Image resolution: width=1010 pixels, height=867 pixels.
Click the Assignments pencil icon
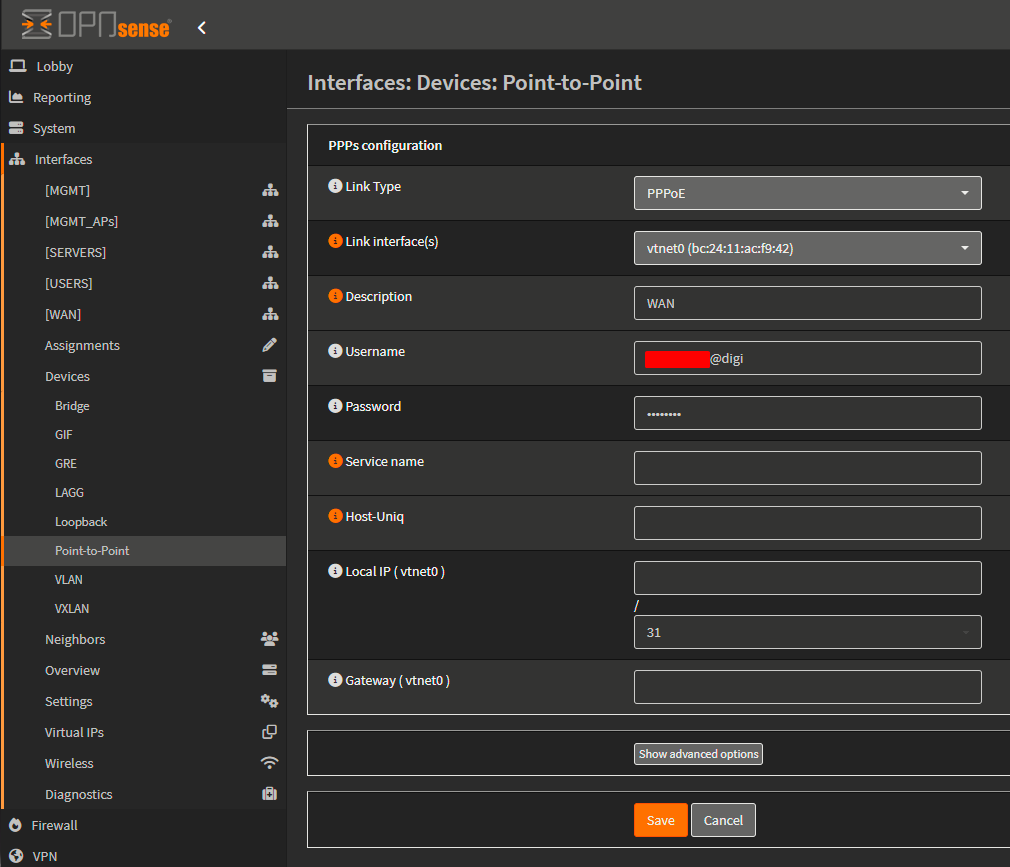click(x=270, y=345)
